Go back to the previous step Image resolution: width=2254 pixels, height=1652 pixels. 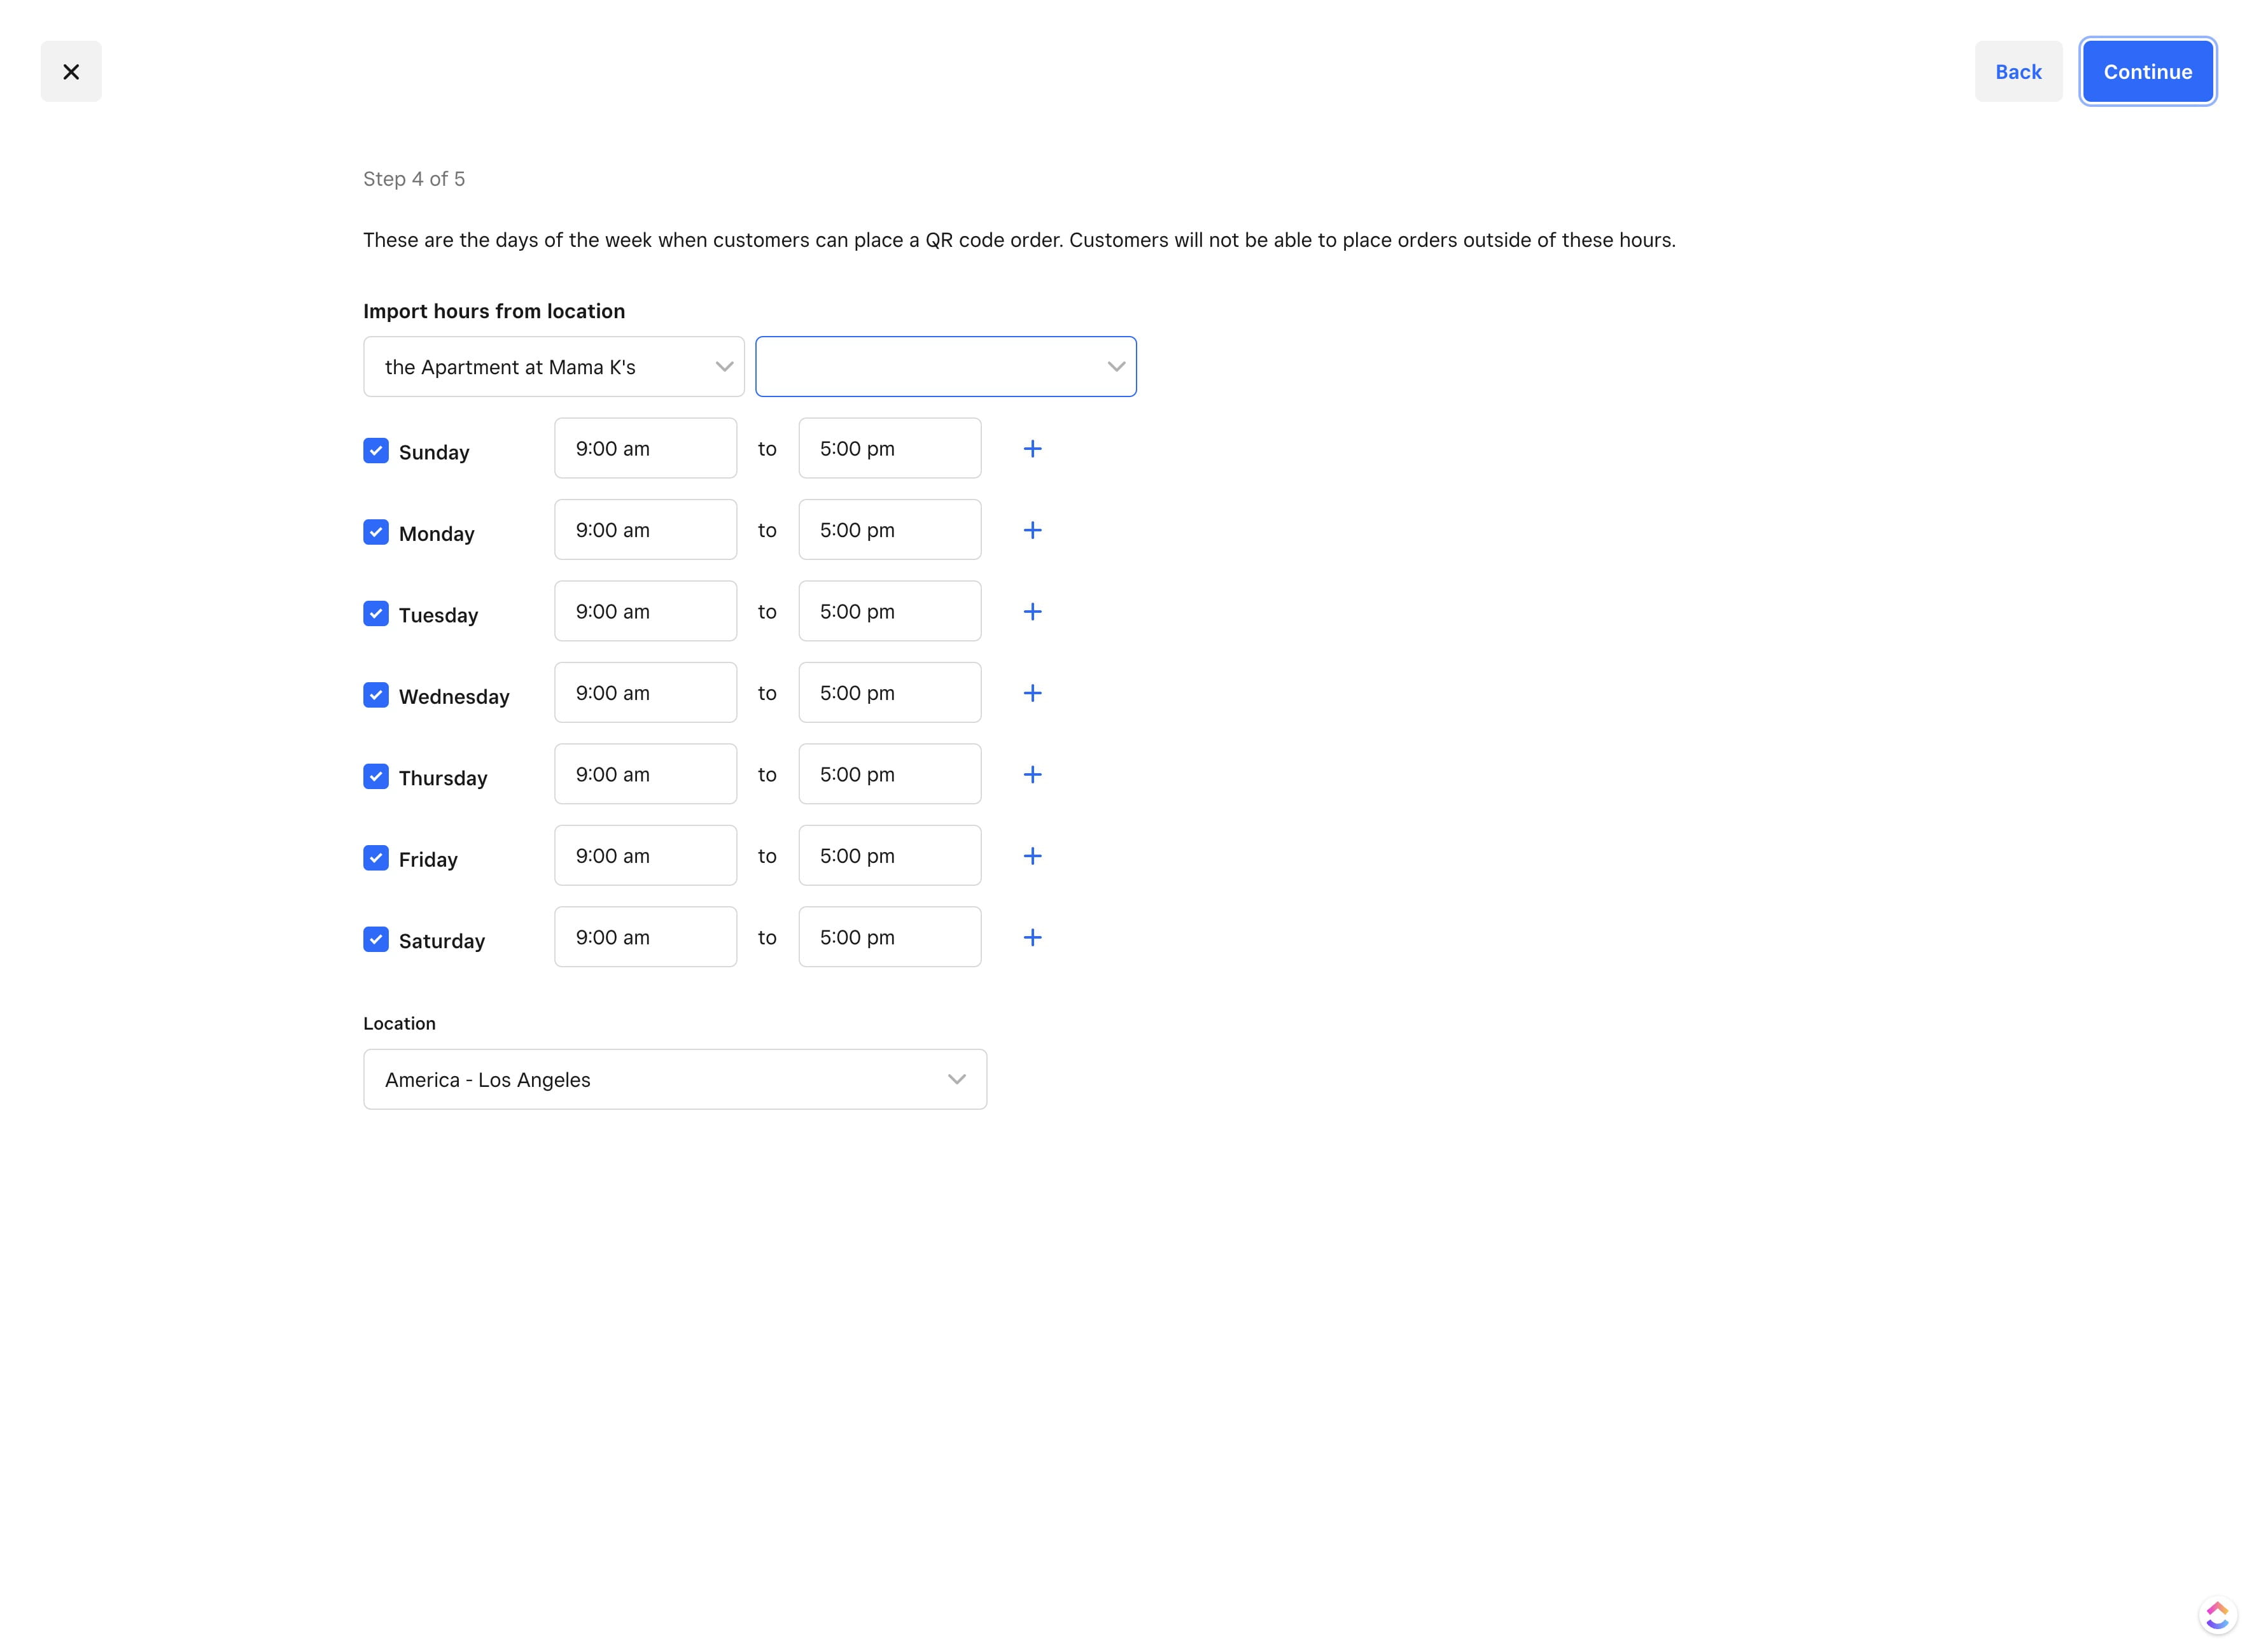tap(2018, 71)
